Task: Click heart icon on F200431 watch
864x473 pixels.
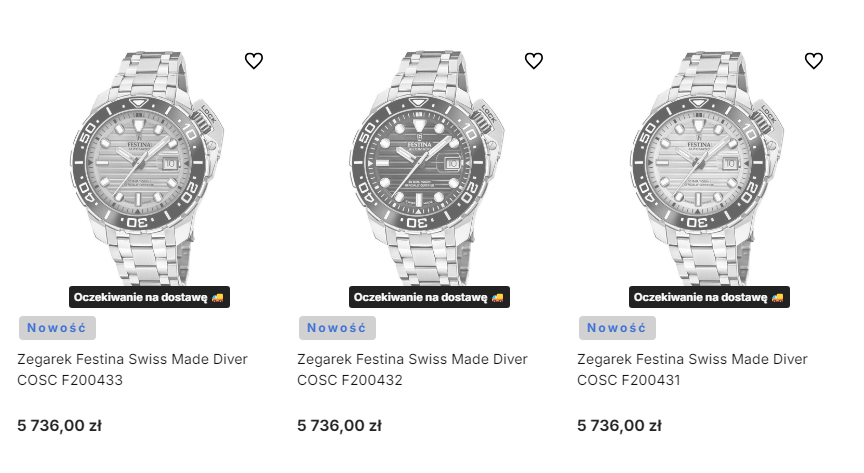Action: pos(814,61)
